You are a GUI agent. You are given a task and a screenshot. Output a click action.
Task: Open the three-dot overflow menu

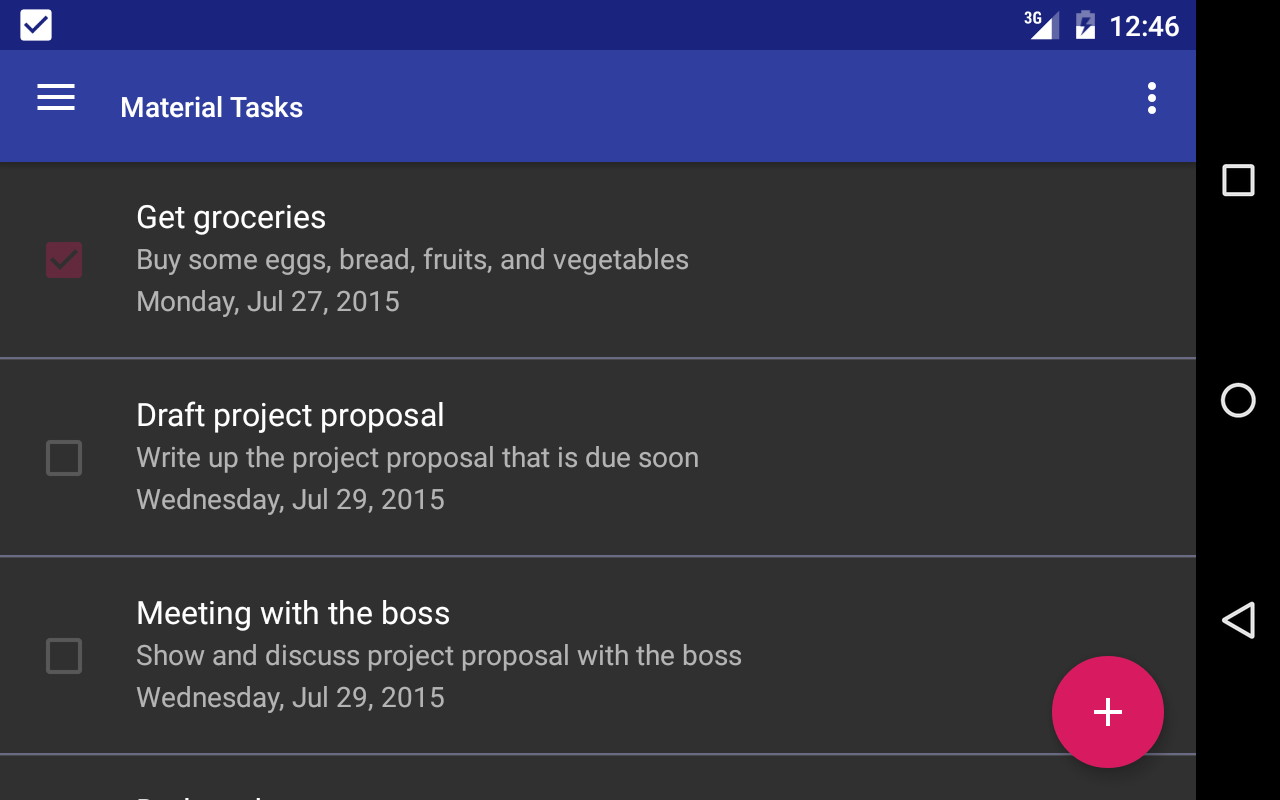(x=1152, y=98)
